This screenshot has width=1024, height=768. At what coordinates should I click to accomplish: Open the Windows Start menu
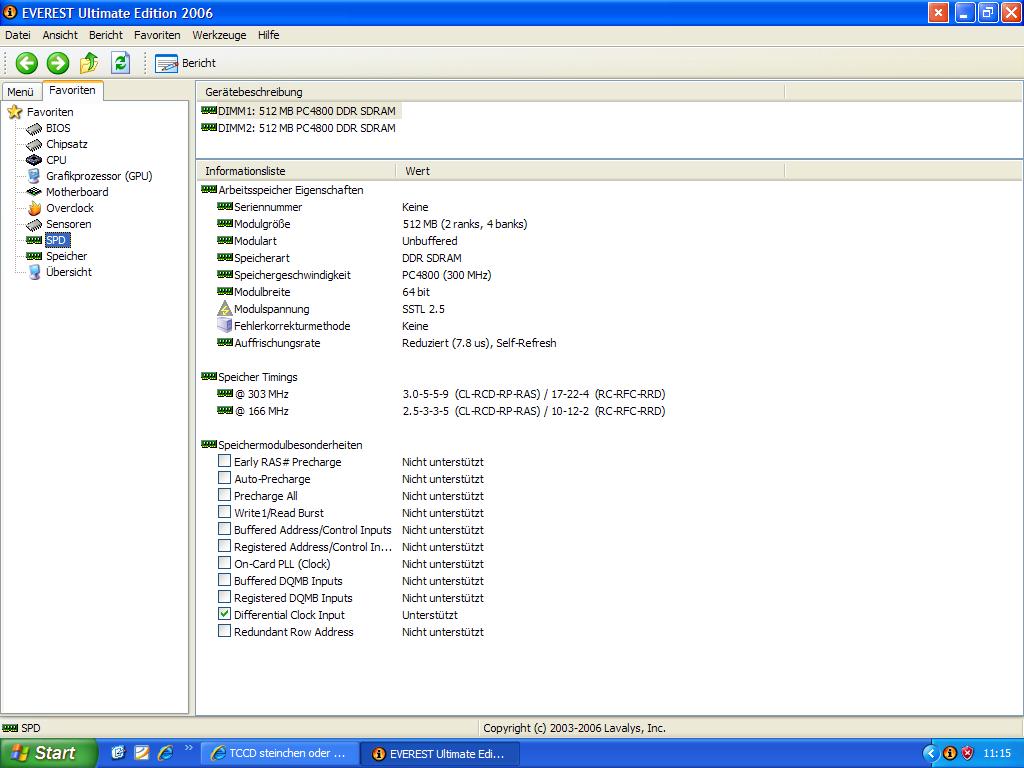click(48, 753)
